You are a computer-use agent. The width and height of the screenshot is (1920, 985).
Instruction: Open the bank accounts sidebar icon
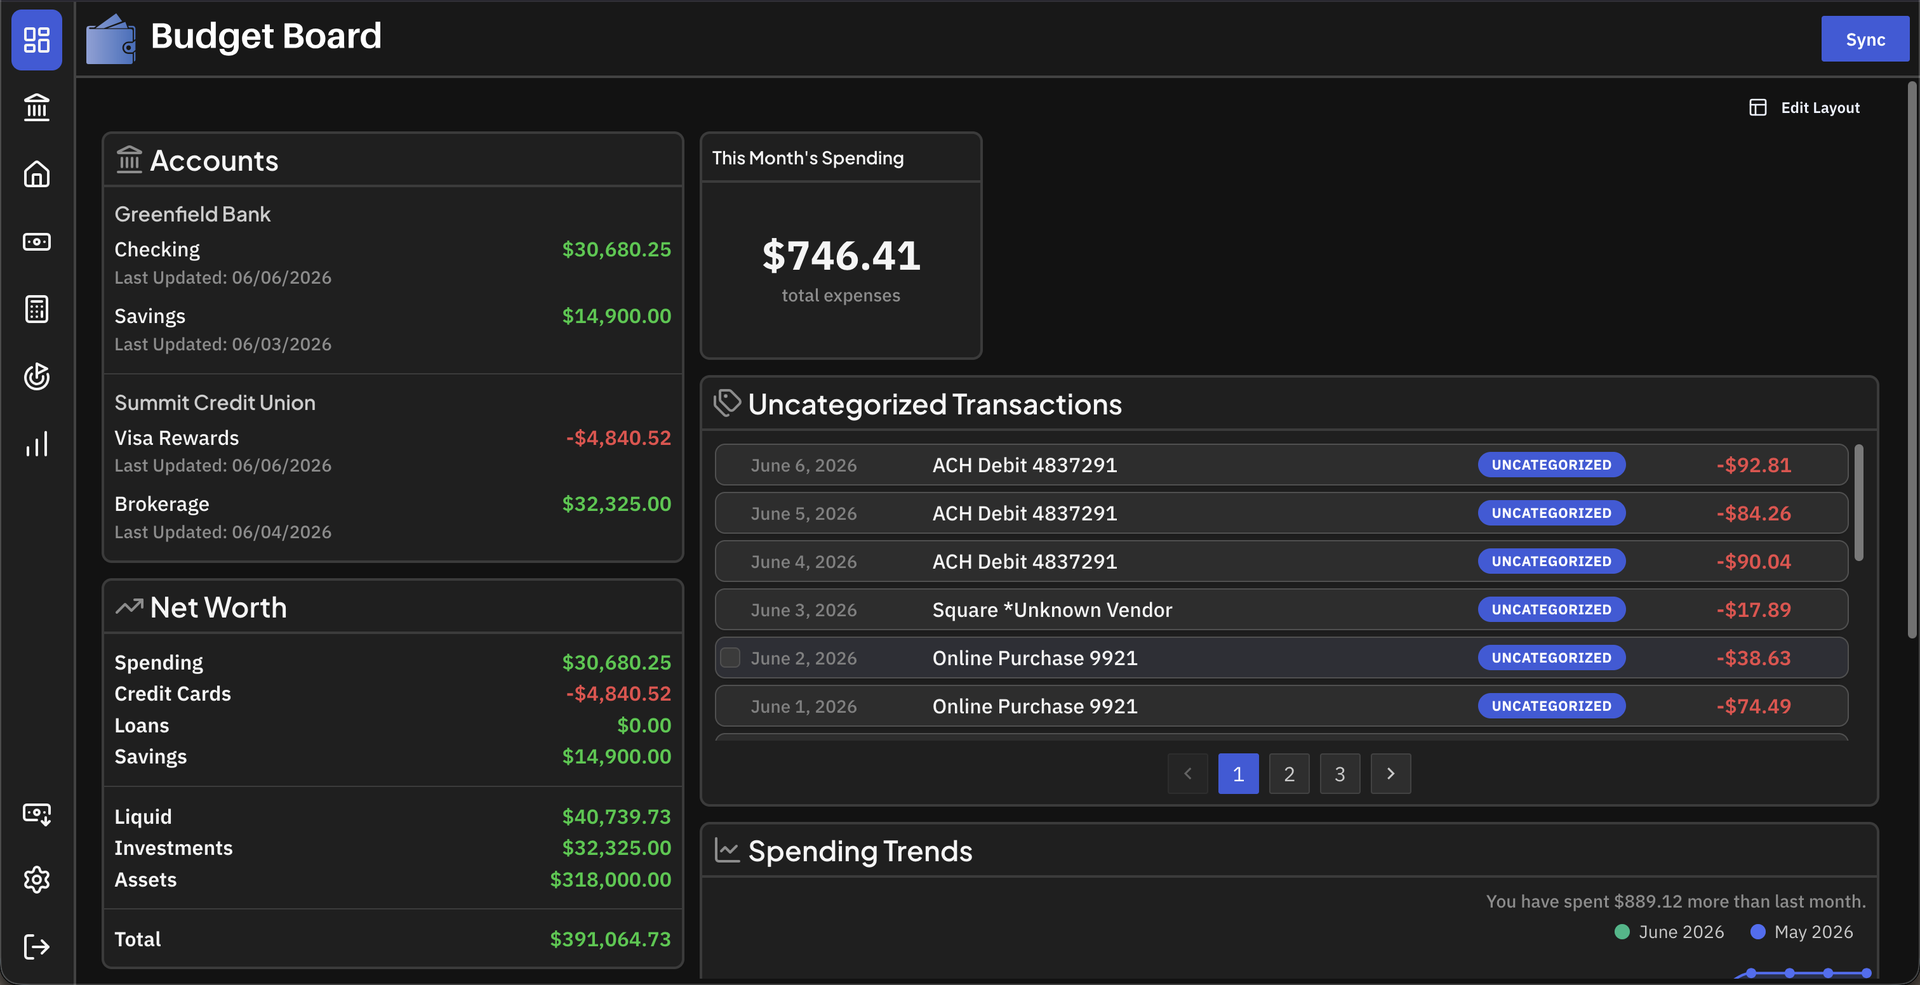37,107
